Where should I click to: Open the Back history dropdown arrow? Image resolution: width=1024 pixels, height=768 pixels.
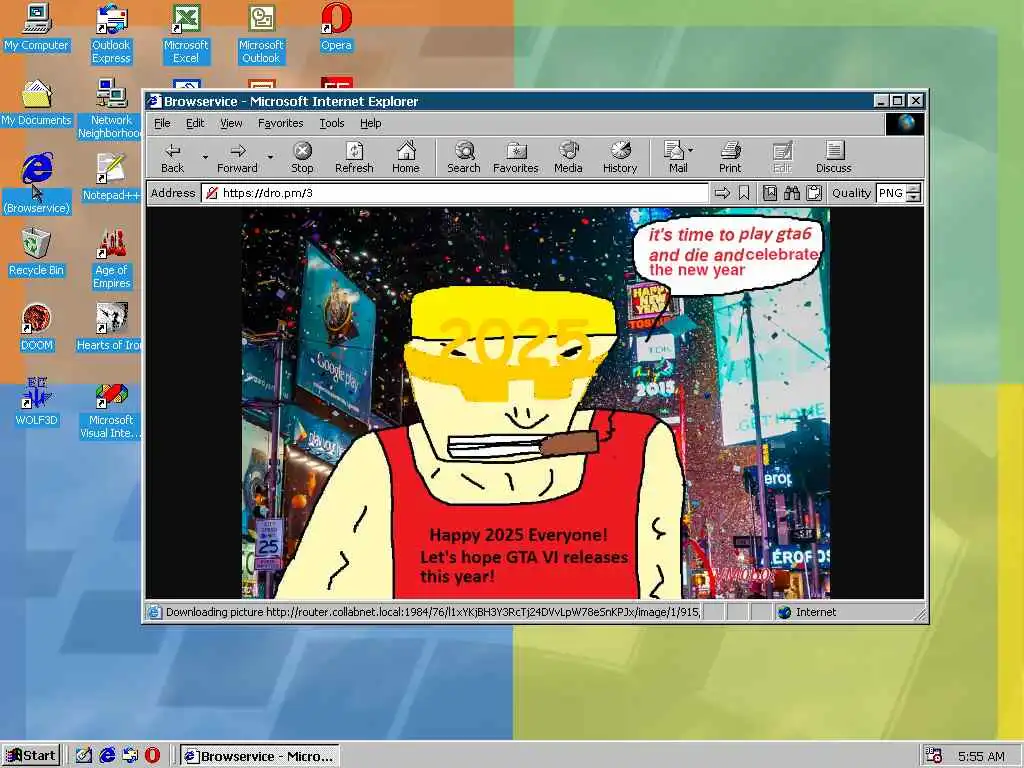coord(205,157)
